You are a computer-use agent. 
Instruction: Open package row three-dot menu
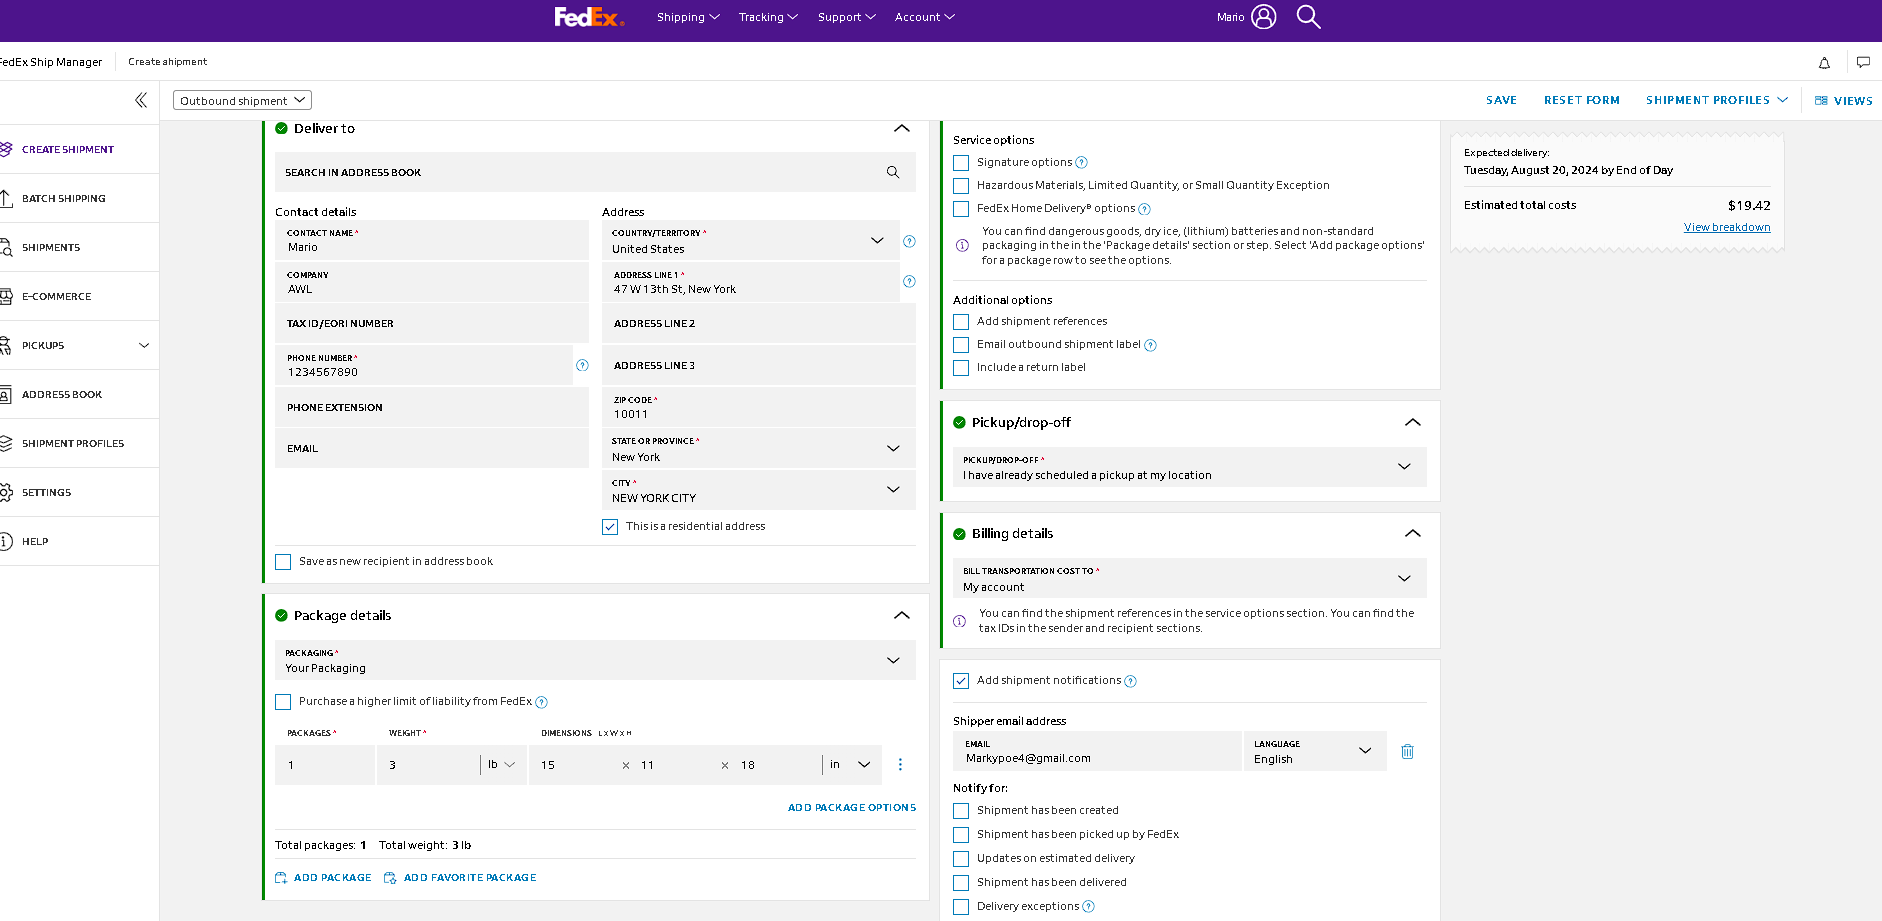(900, 764)
